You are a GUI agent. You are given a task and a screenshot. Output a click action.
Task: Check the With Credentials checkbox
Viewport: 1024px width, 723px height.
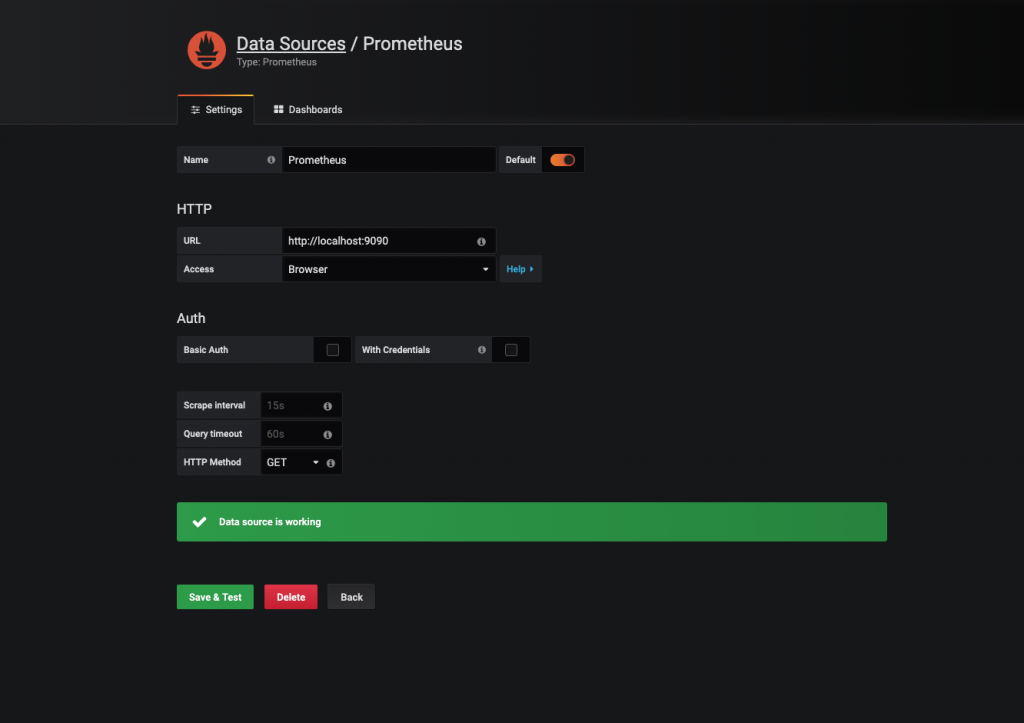[x=511, y=350]
